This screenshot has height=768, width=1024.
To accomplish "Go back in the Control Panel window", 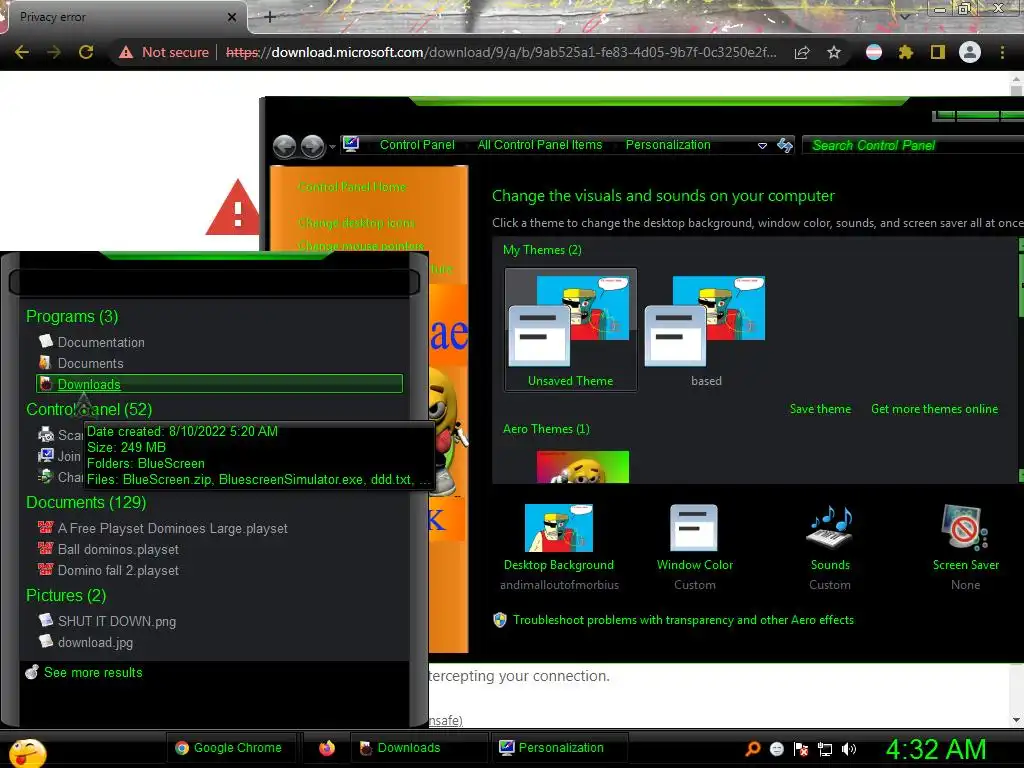I will tap(285, 146).
